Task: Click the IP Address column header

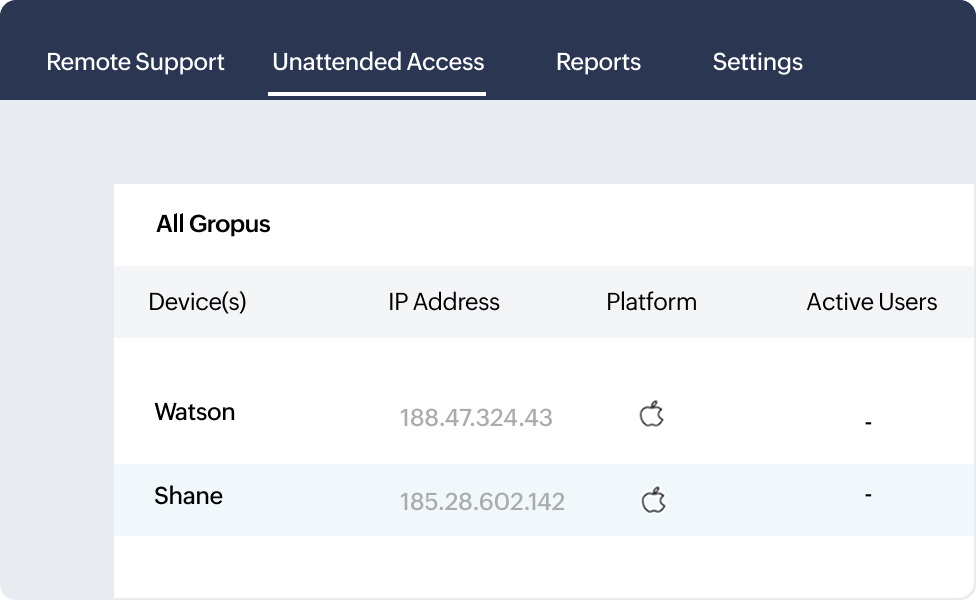Action: pyautogui.click(x=444, y=302)
